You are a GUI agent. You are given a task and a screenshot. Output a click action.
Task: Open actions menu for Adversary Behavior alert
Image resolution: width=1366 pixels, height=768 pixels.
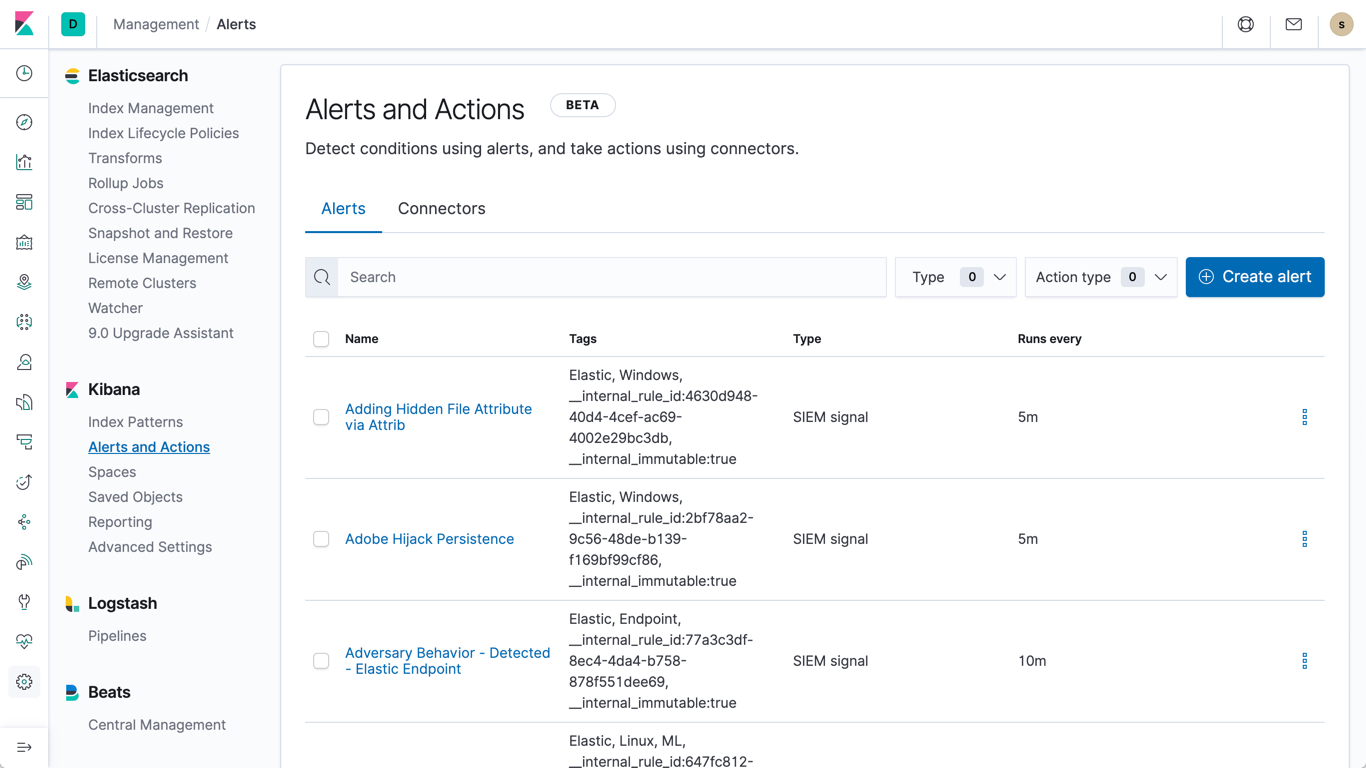coord(1304,661)
